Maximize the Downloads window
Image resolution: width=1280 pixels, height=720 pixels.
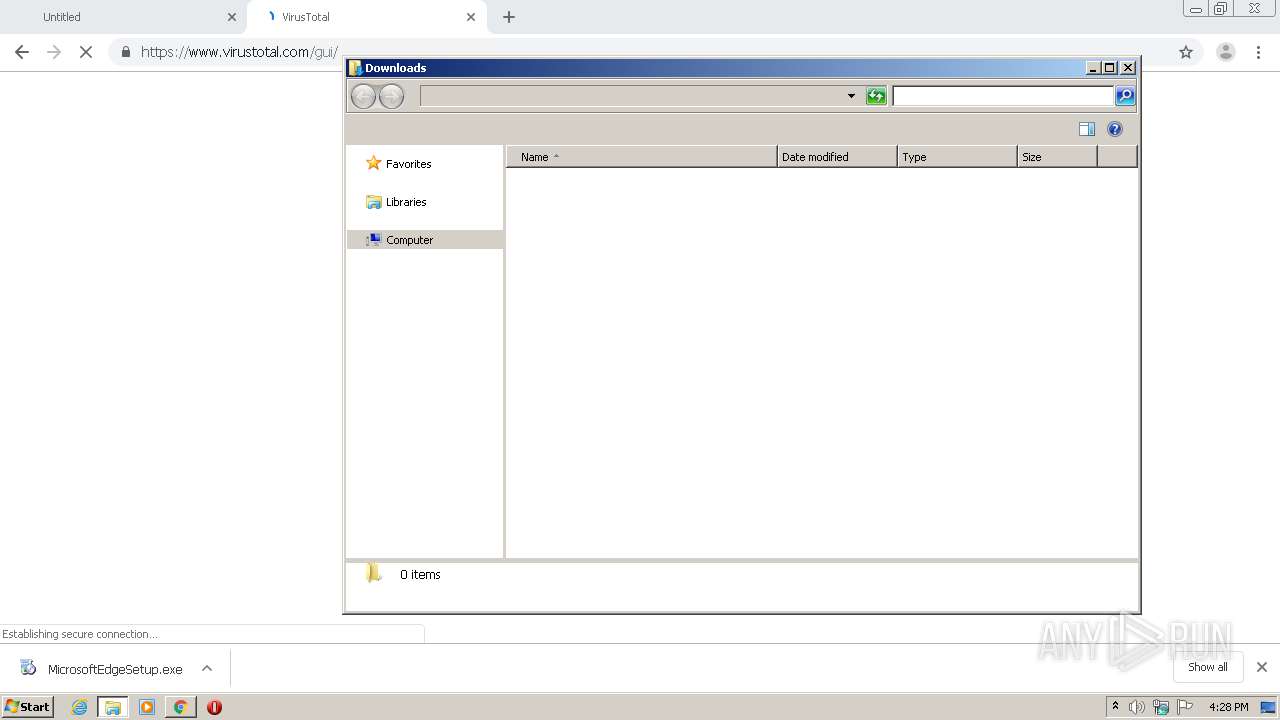point(1110,68)
